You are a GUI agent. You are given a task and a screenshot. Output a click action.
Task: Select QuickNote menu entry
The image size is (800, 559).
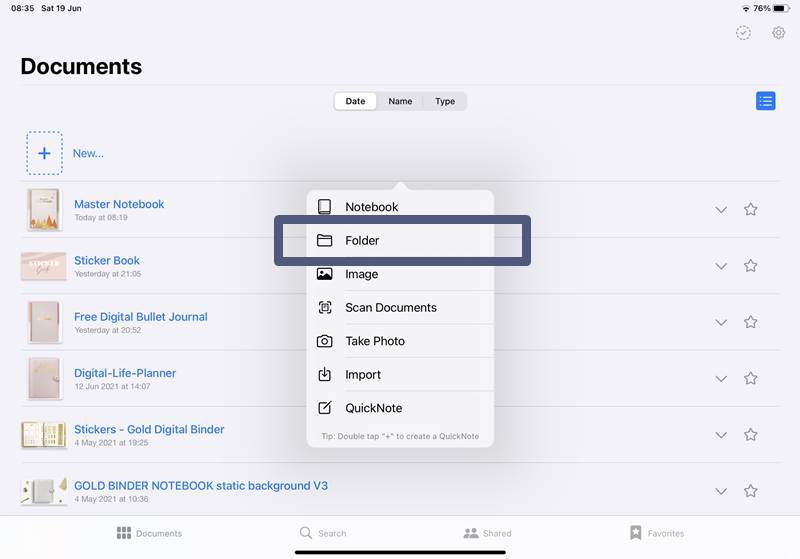(400, 408)
